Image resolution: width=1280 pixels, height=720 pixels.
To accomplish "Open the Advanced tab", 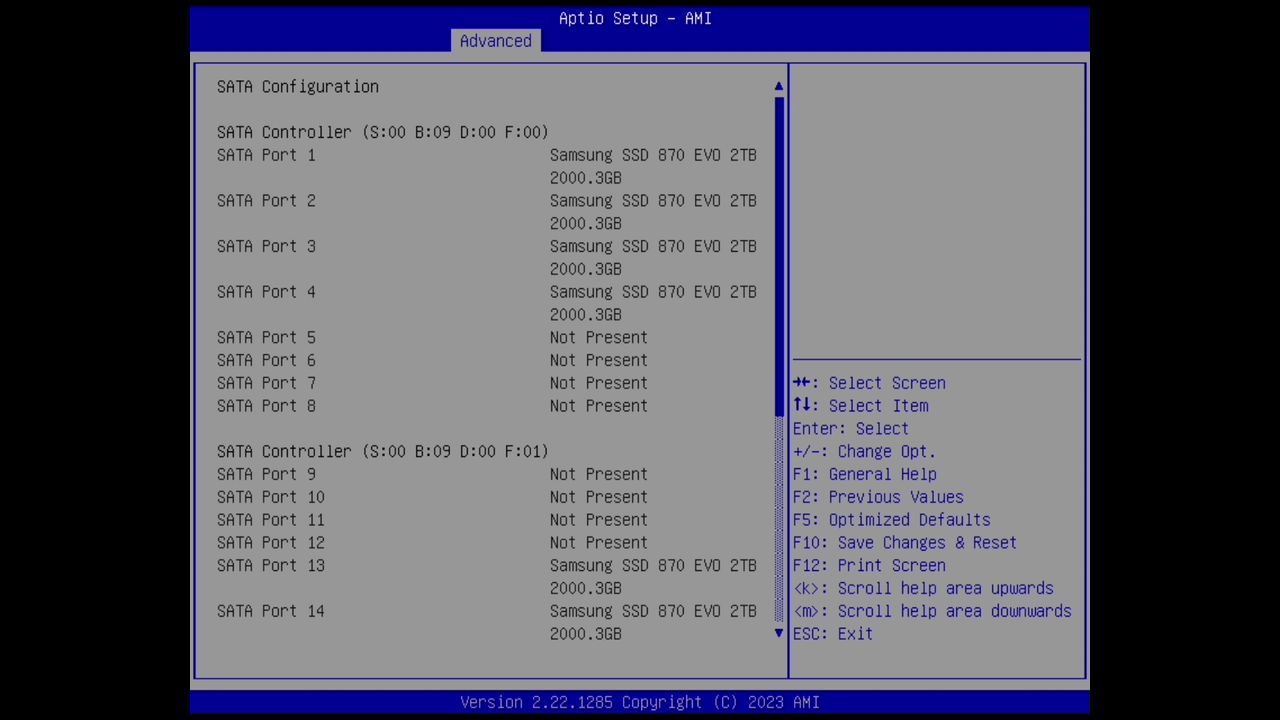I will pyautogui.click(x=496, y=41).
